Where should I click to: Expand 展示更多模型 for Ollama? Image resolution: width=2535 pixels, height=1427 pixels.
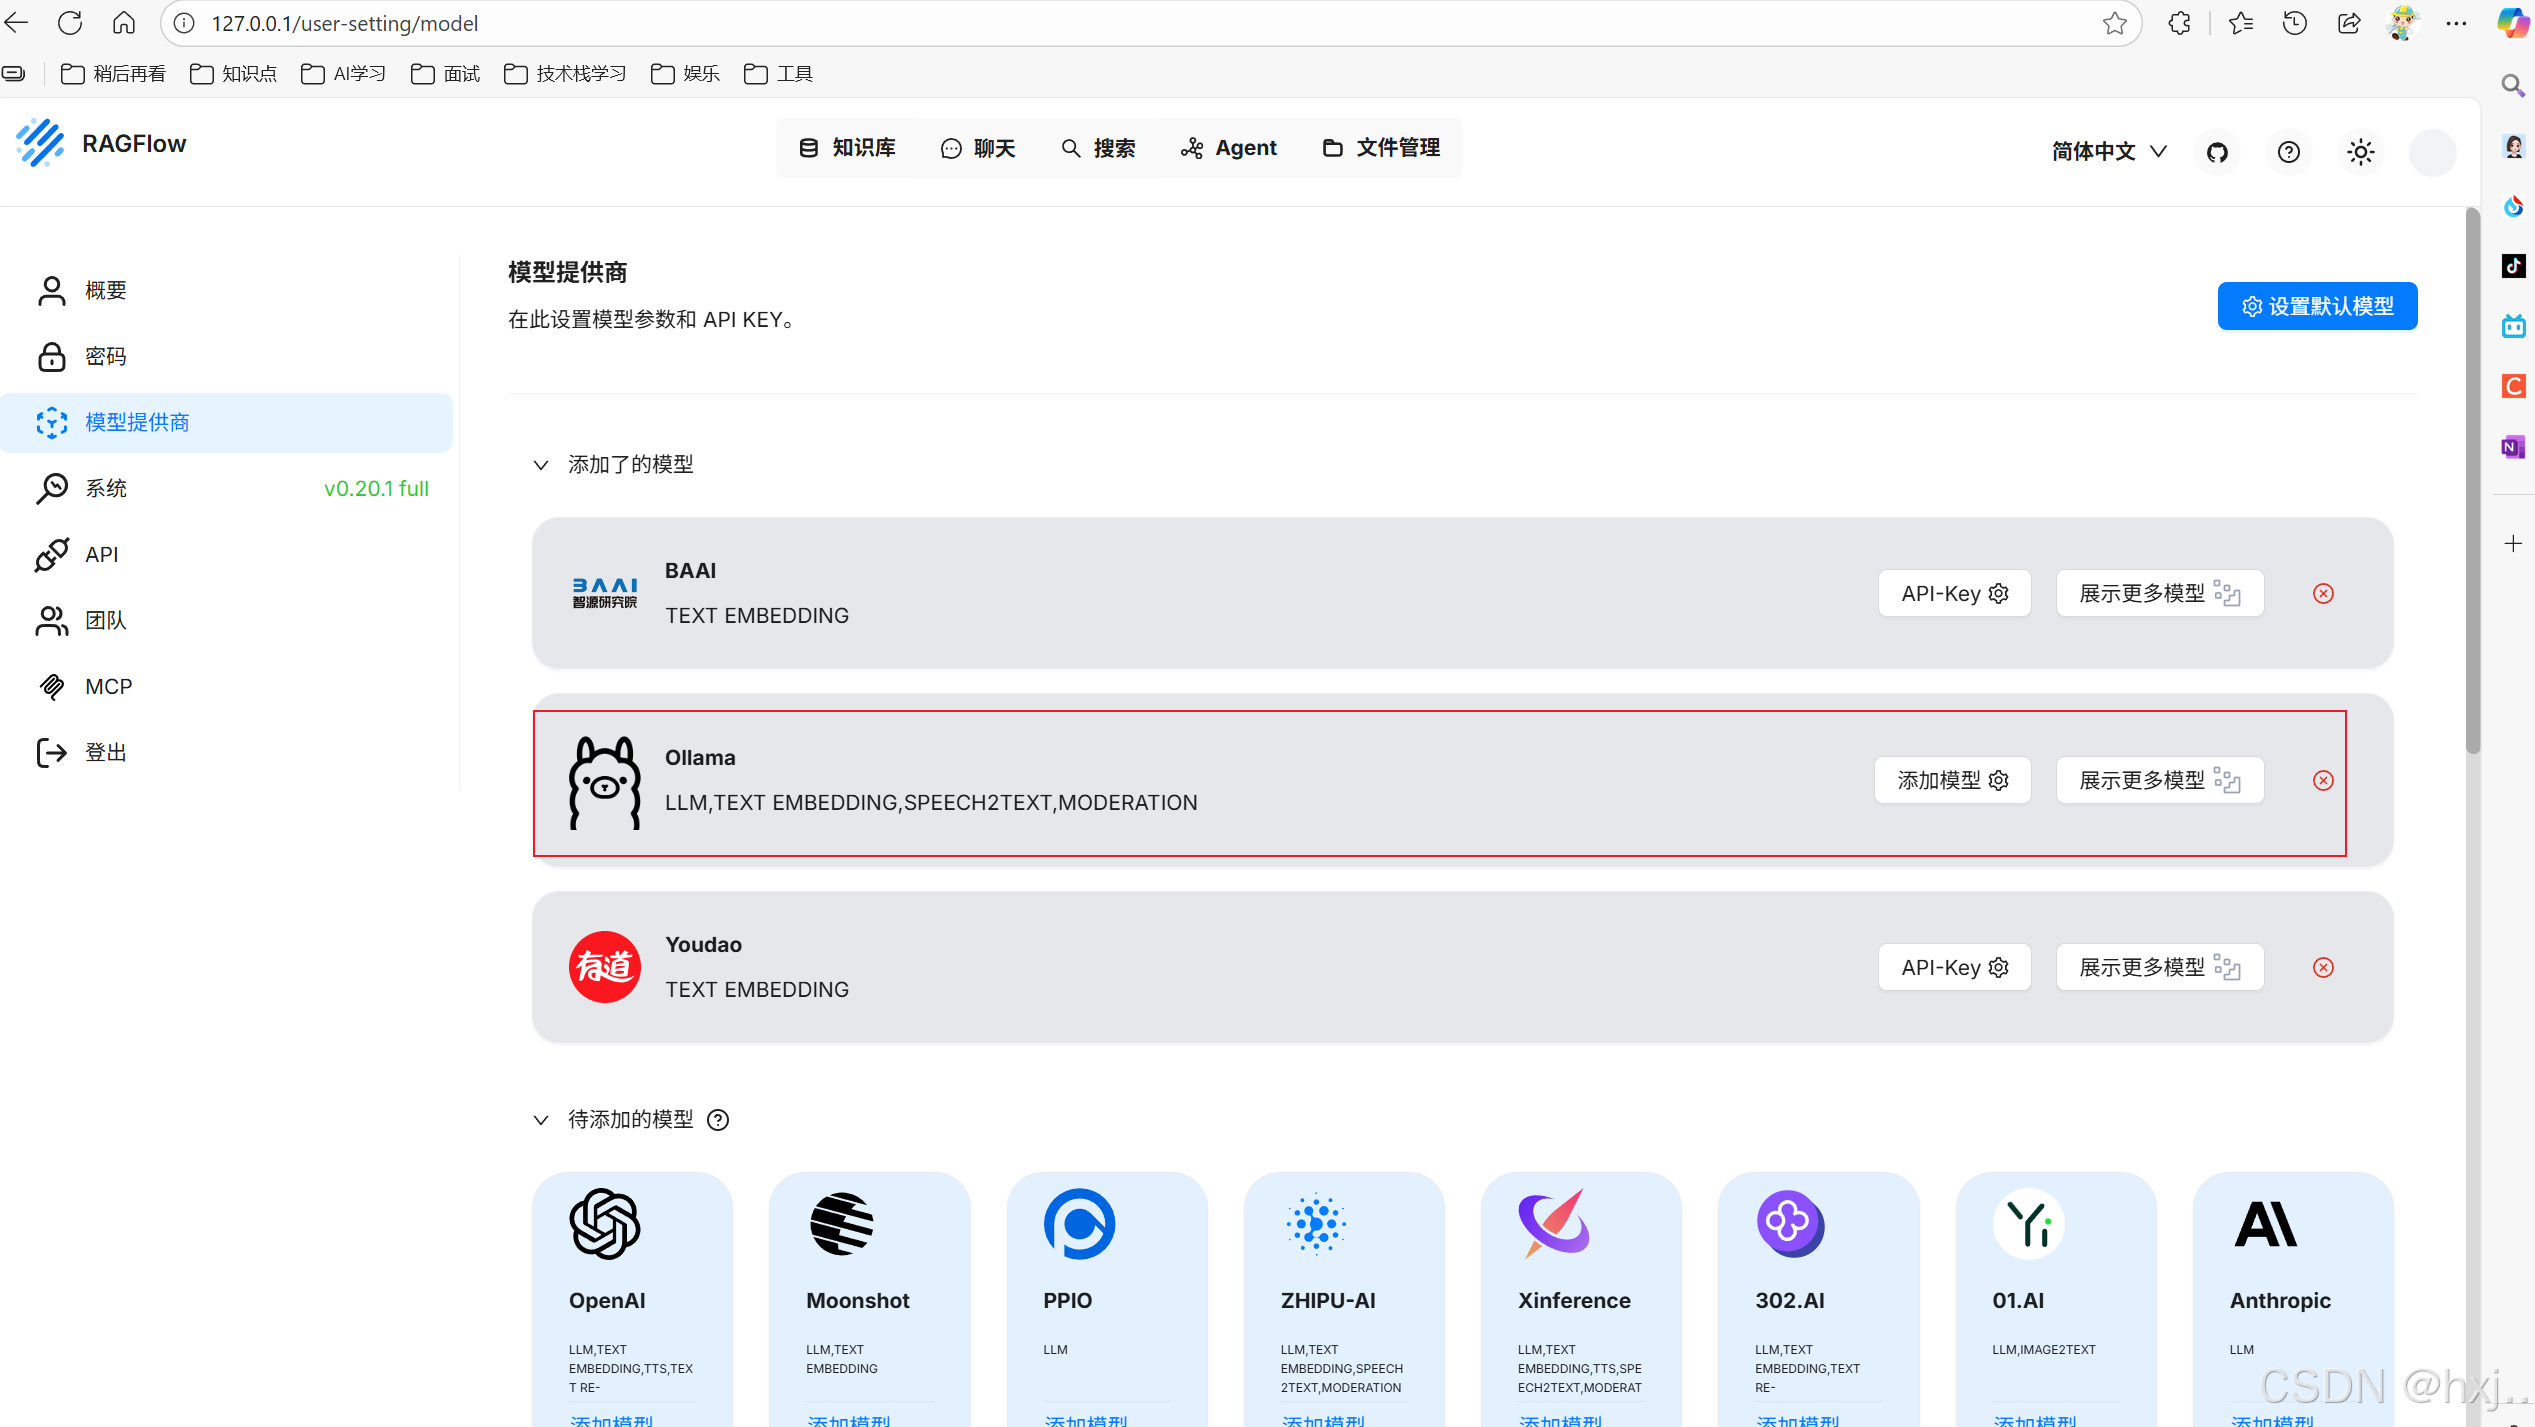(2159, 780)
